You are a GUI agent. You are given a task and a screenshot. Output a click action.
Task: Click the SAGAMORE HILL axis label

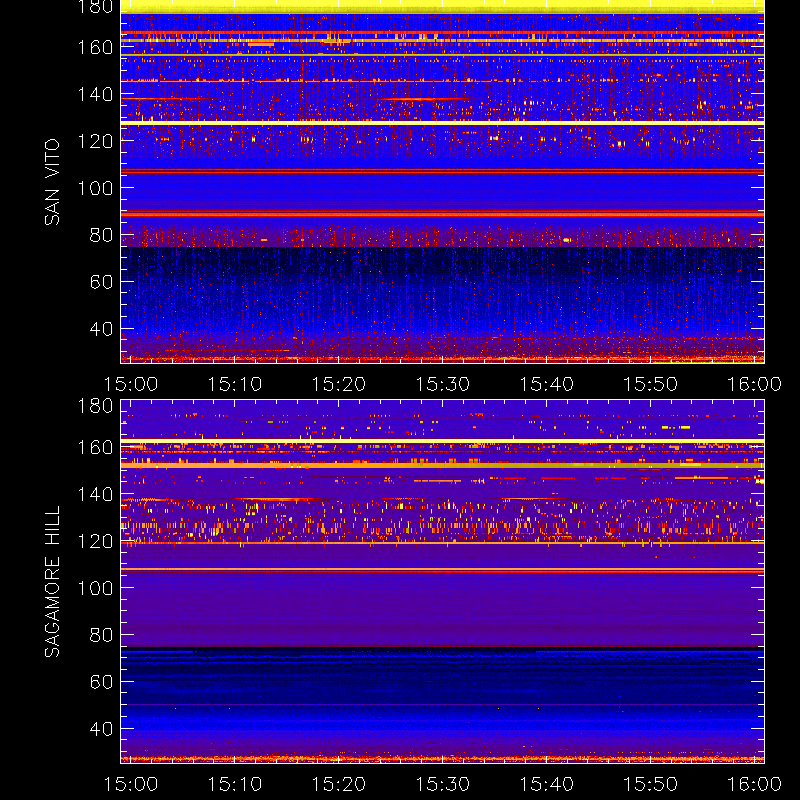52,582
